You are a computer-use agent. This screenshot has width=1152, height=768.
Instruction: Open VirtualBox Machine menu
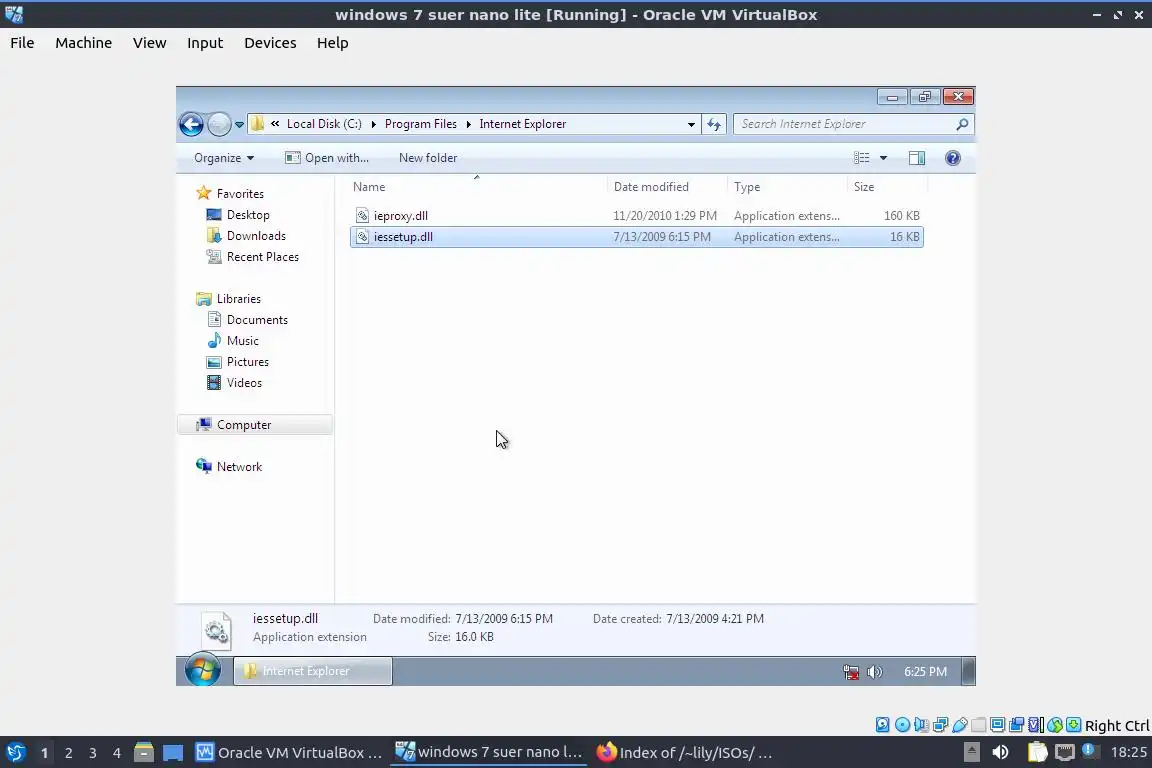point(84,43)
